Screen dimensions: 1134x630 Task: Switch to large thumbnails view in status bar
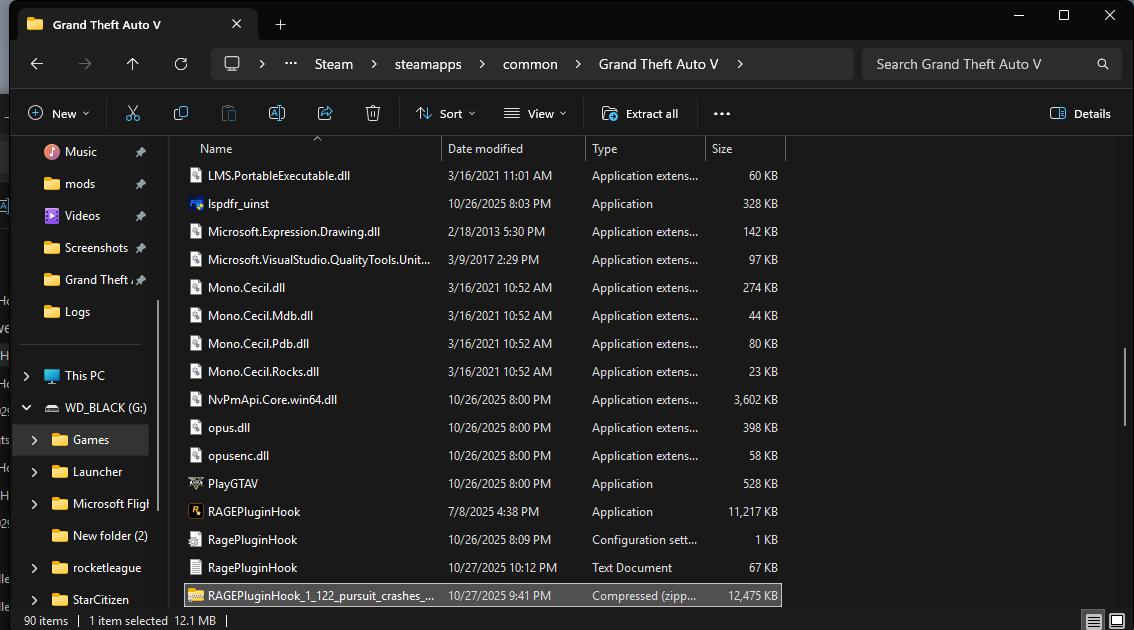[x=1117, y=621]
